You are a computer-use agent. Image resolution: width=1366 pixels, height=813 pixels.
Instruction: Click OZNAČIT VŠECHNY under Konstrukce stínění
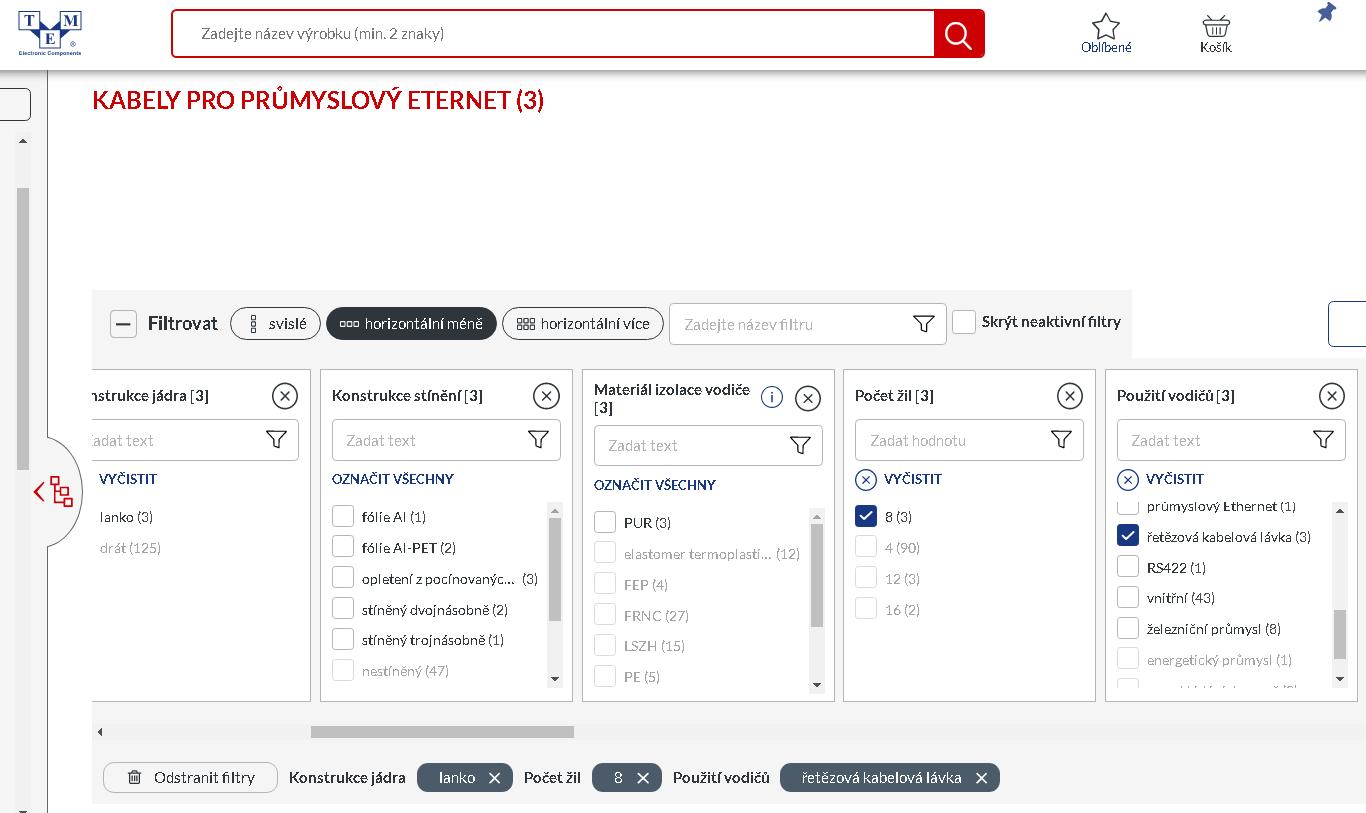point(392,479)
